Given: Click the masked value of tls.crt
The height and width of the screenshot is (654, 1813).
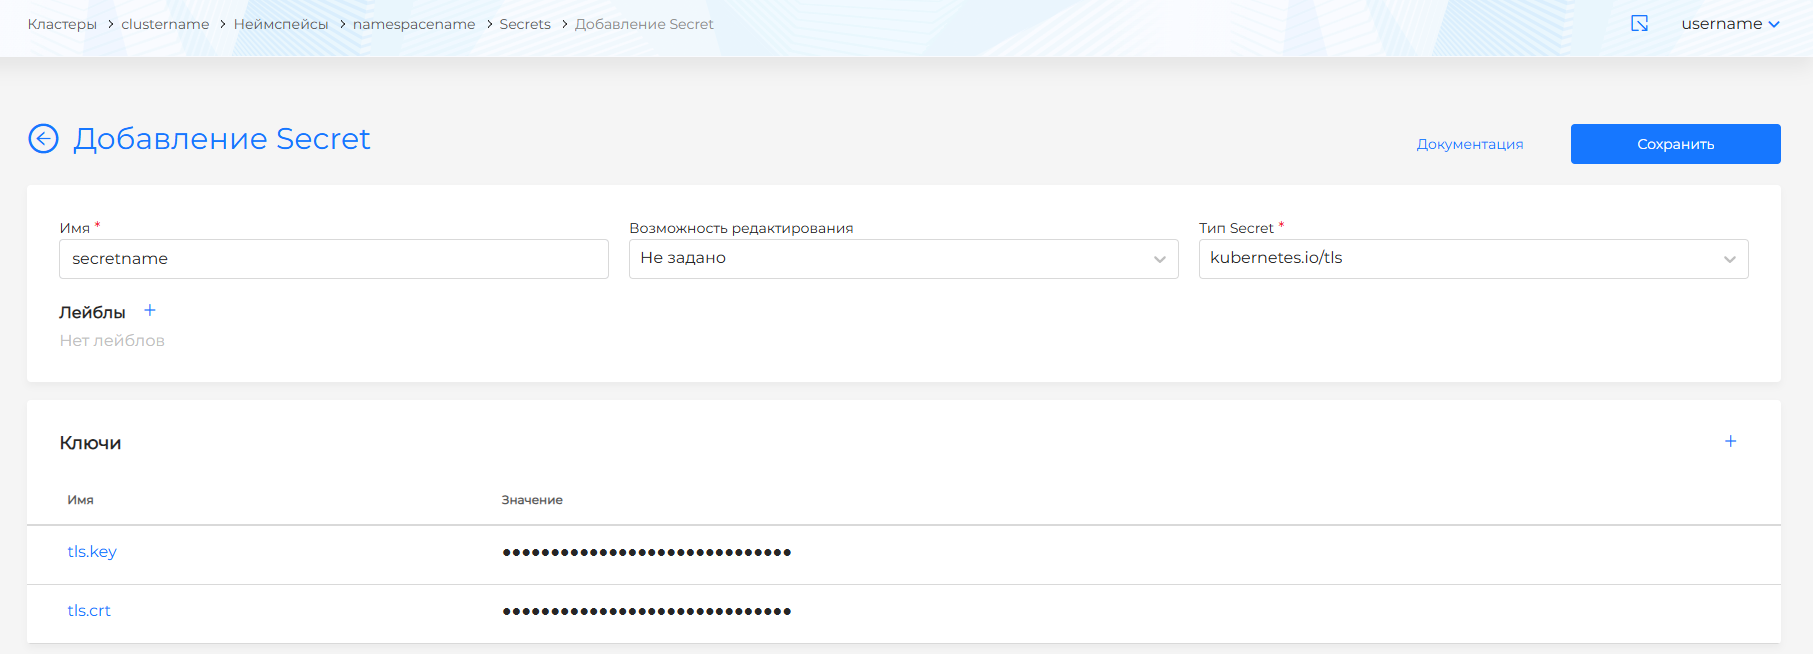Looking at the screenshot, I should 646,611.
